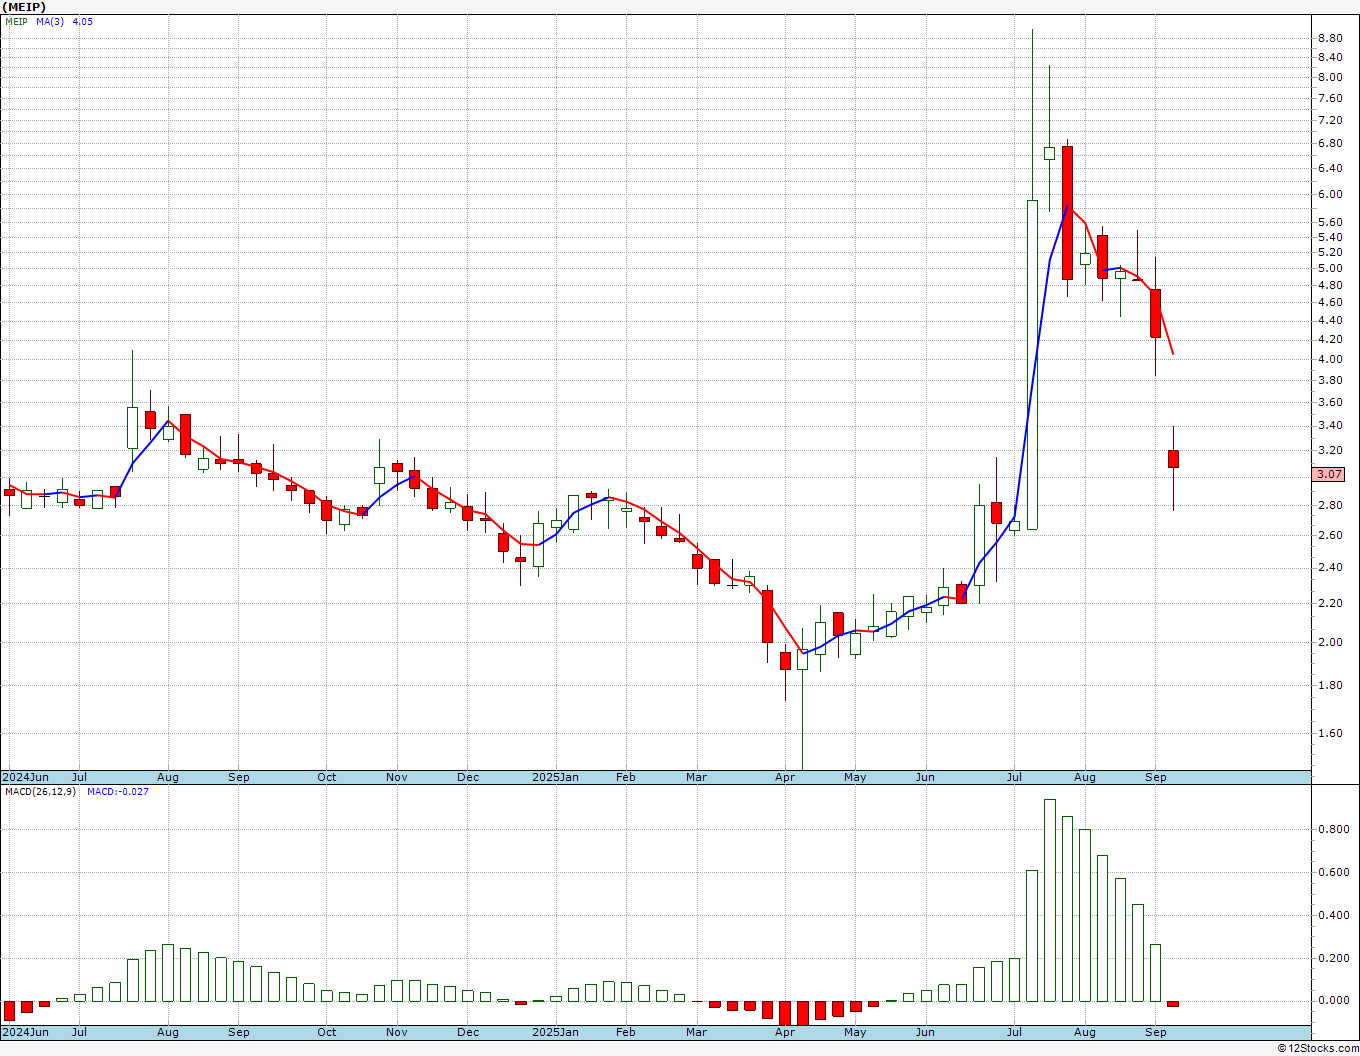Screen dimensions: 1360x1056
Task: Select May on the price chart time axis
Action: tap(855, 777)
